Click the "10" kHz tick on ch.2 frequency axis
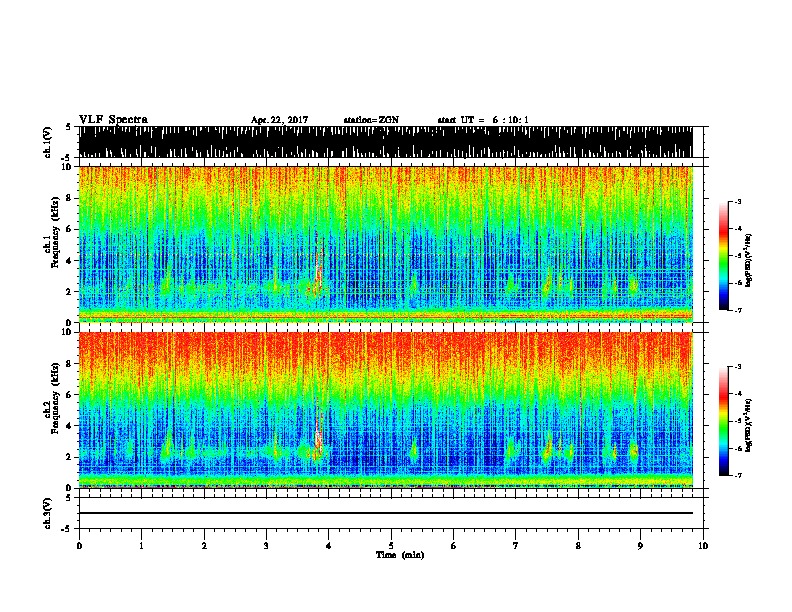Image resolution: width=792 pixels, height=612 pixels. 68,332
